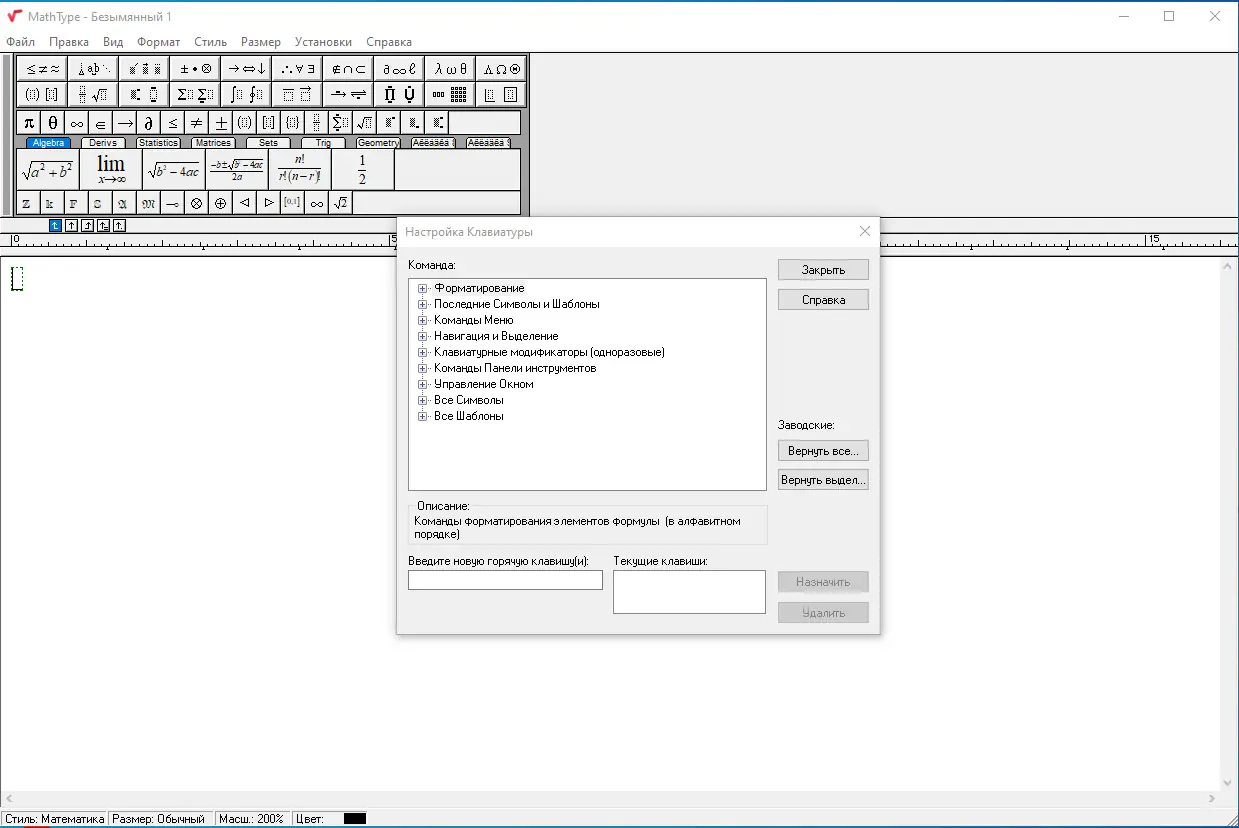Expand Клавиатурные модификаторы node
The height and width of the screenshot is (828, 1239).
coord(423,352)
